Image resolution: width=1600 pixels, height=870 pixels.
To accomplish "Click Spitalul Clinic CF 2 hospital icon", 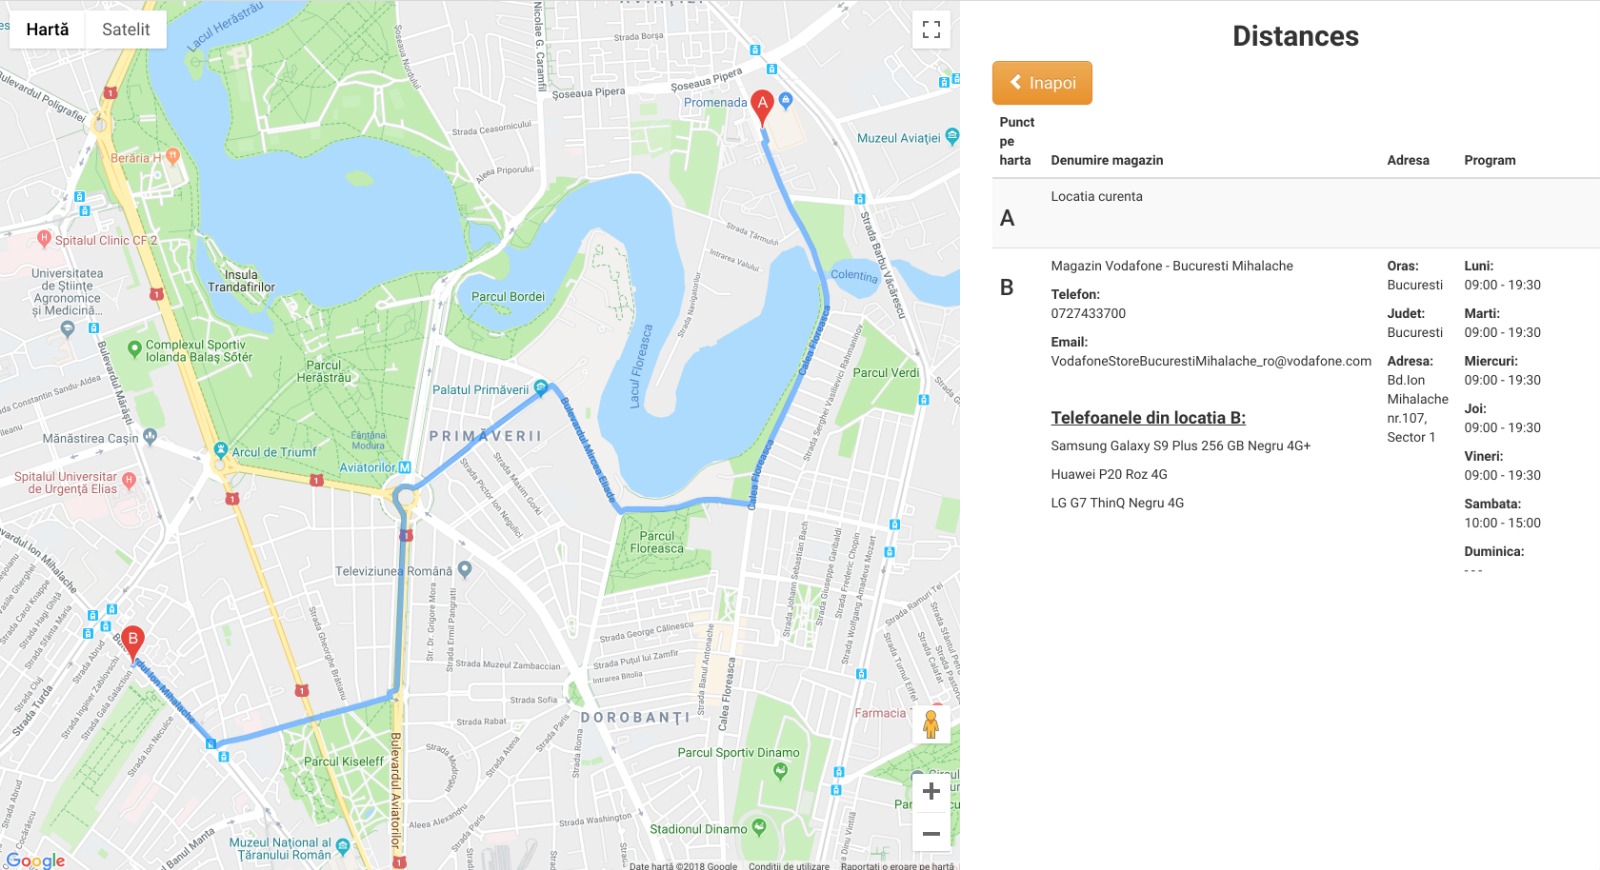I will 43,239.
